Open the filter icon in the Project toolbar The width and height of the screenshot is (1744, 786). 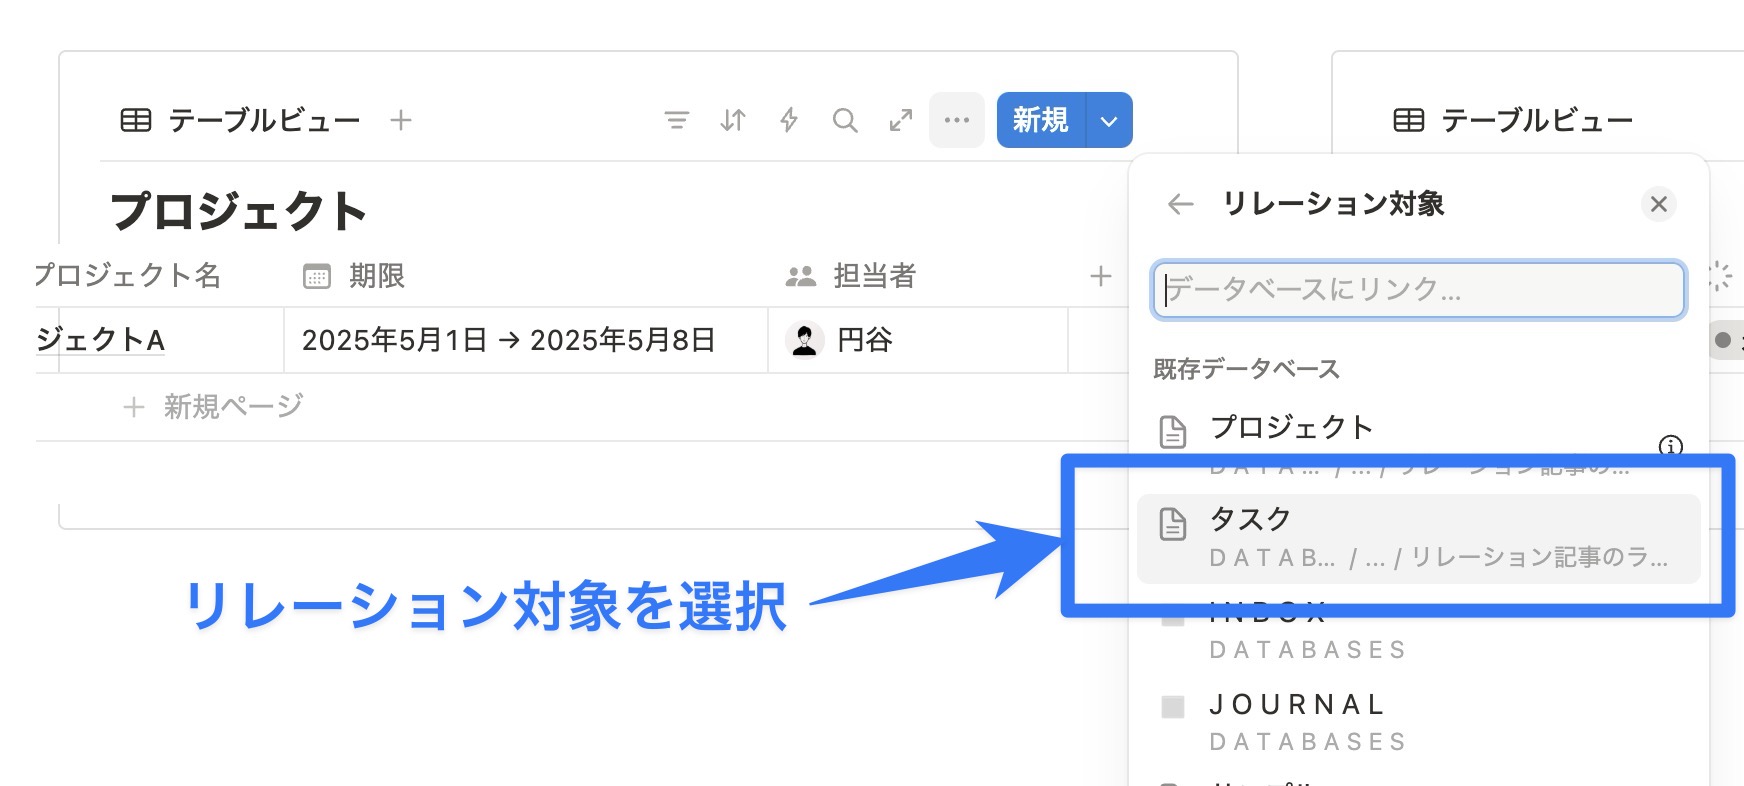677,121
